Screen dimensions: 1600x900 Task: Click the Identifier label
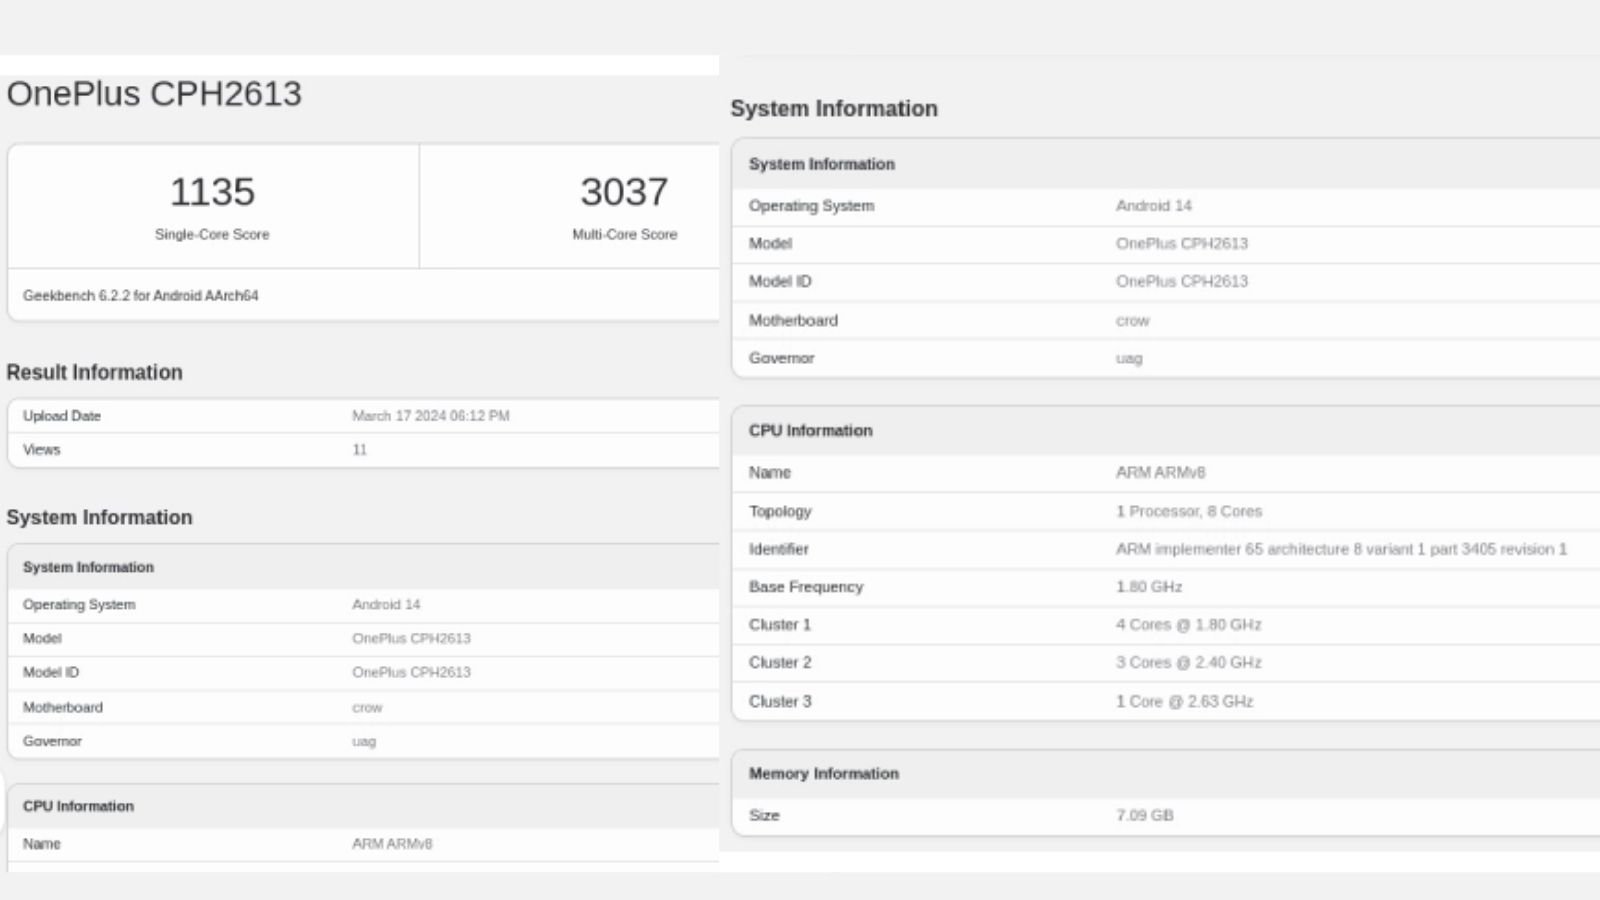tap(779, 549)
